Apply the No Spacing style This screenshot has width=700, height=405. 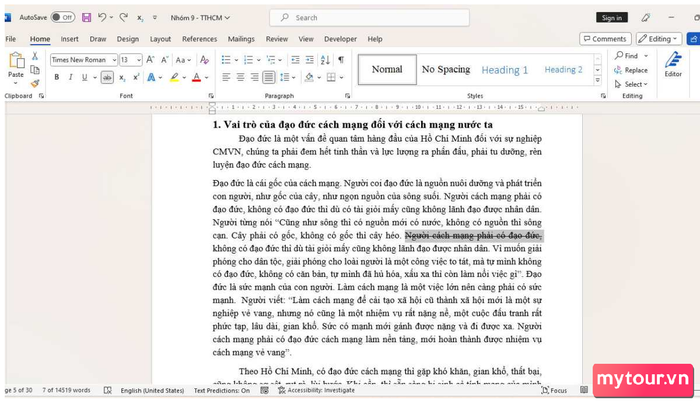[x=446, y=69]
